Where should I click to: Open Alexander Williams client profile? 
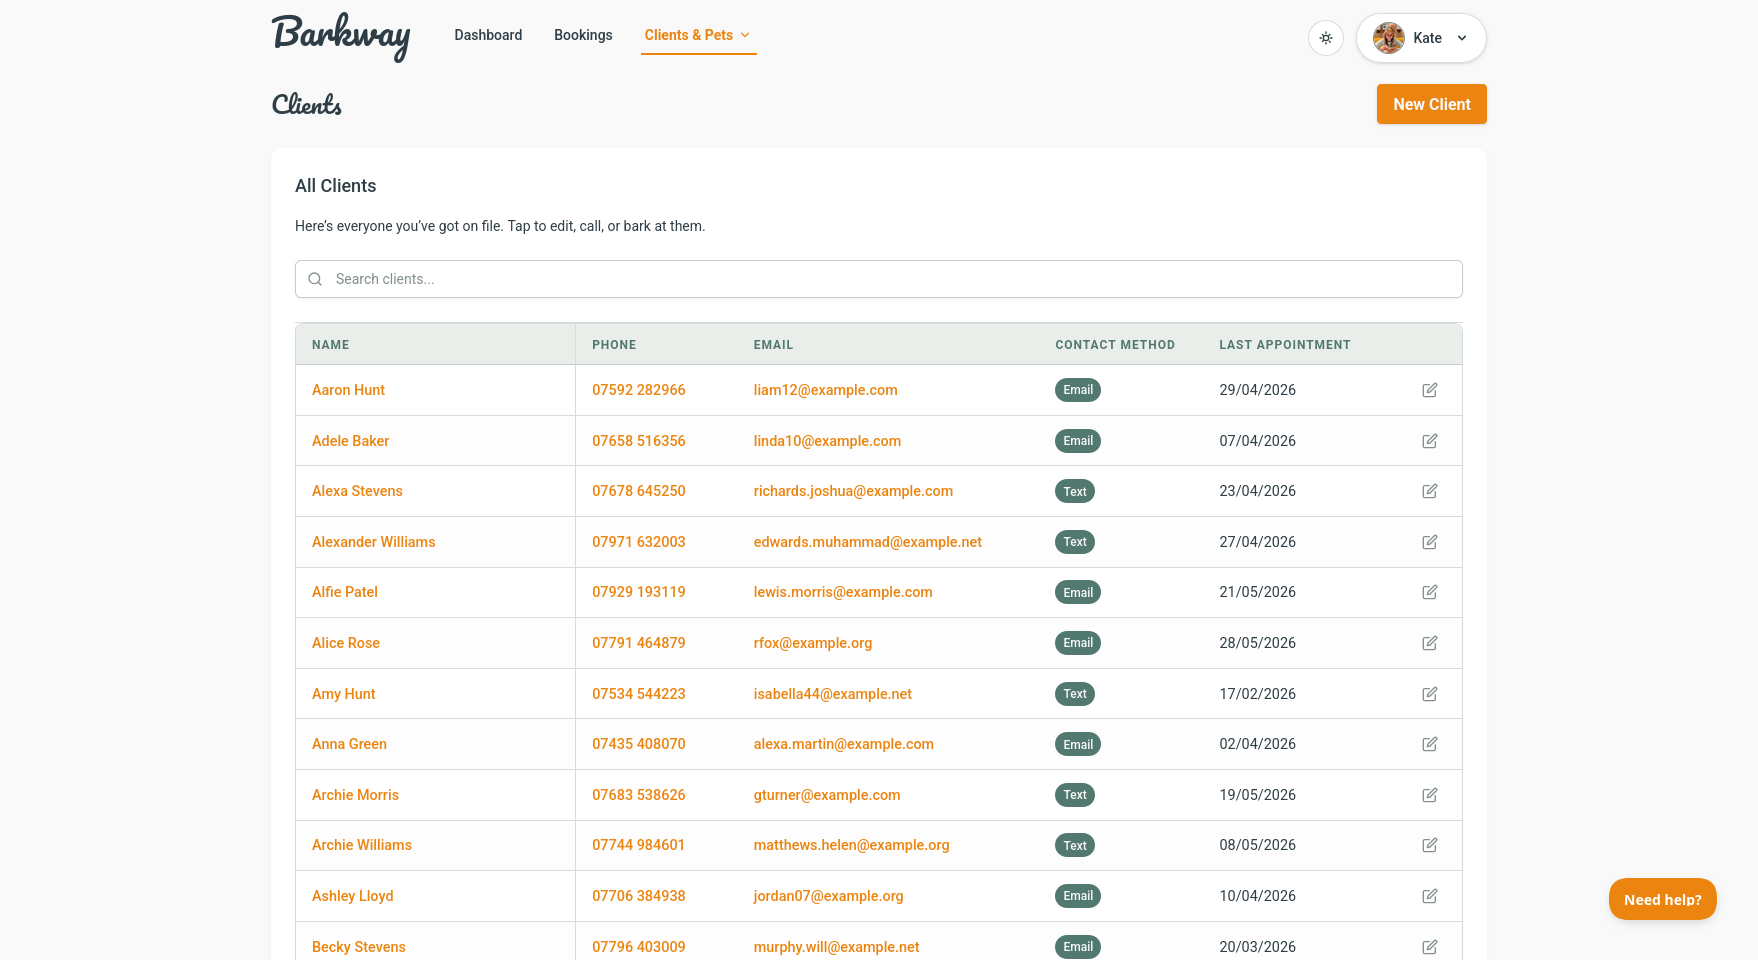pos(373,542)
